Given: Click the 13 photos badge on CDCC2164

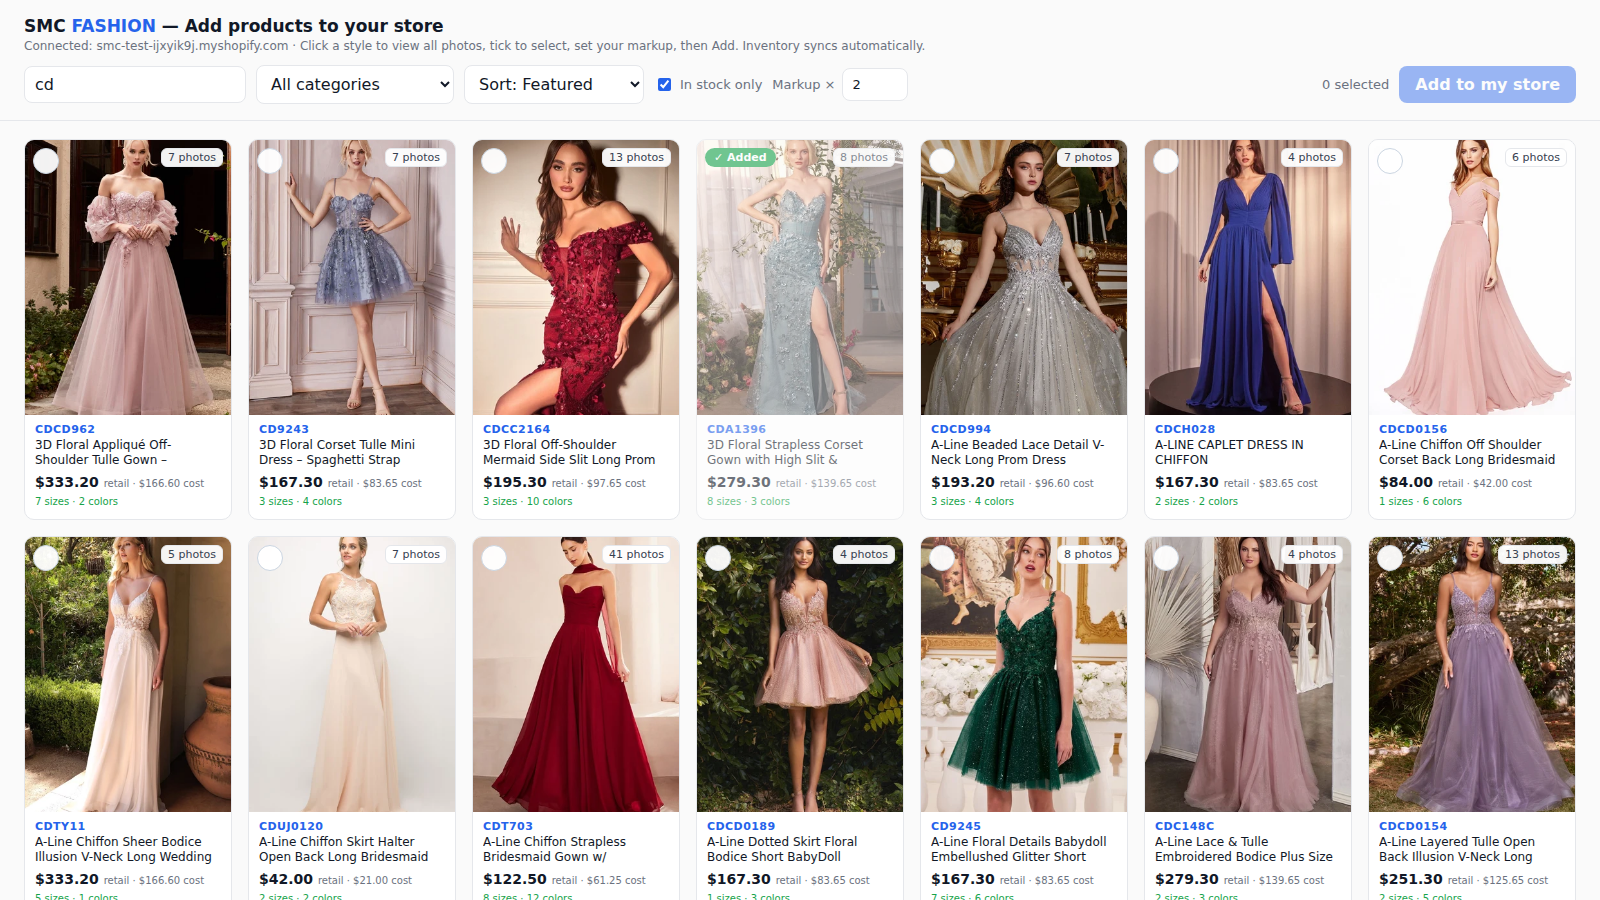Looking at the screenshot, I should pyautogui.click(x=636, y=157).
